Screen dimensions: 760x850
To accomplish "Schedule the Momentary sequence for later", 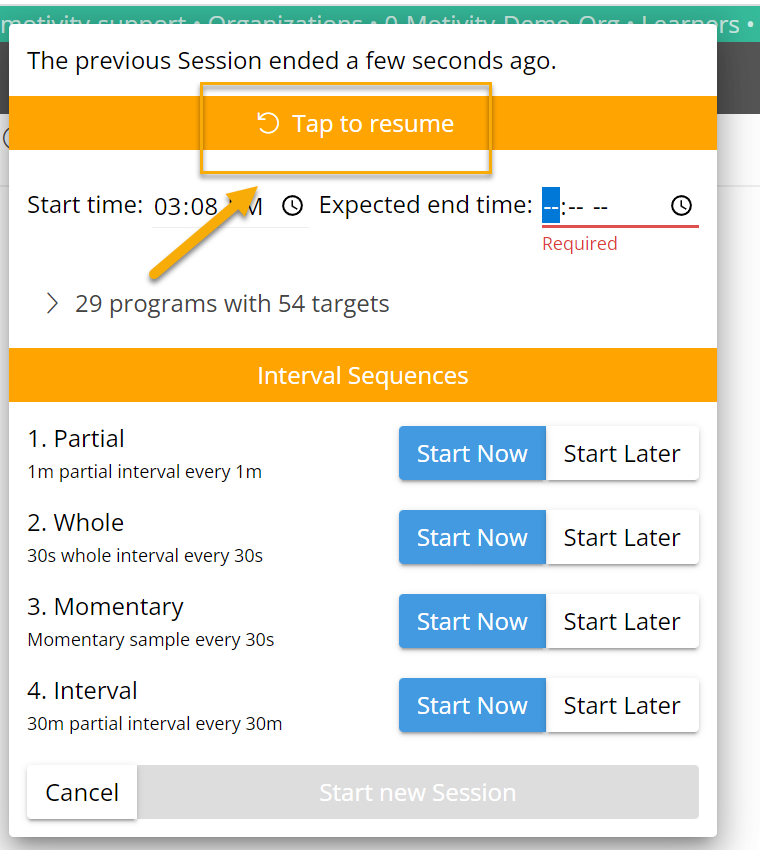I will 622,621.
